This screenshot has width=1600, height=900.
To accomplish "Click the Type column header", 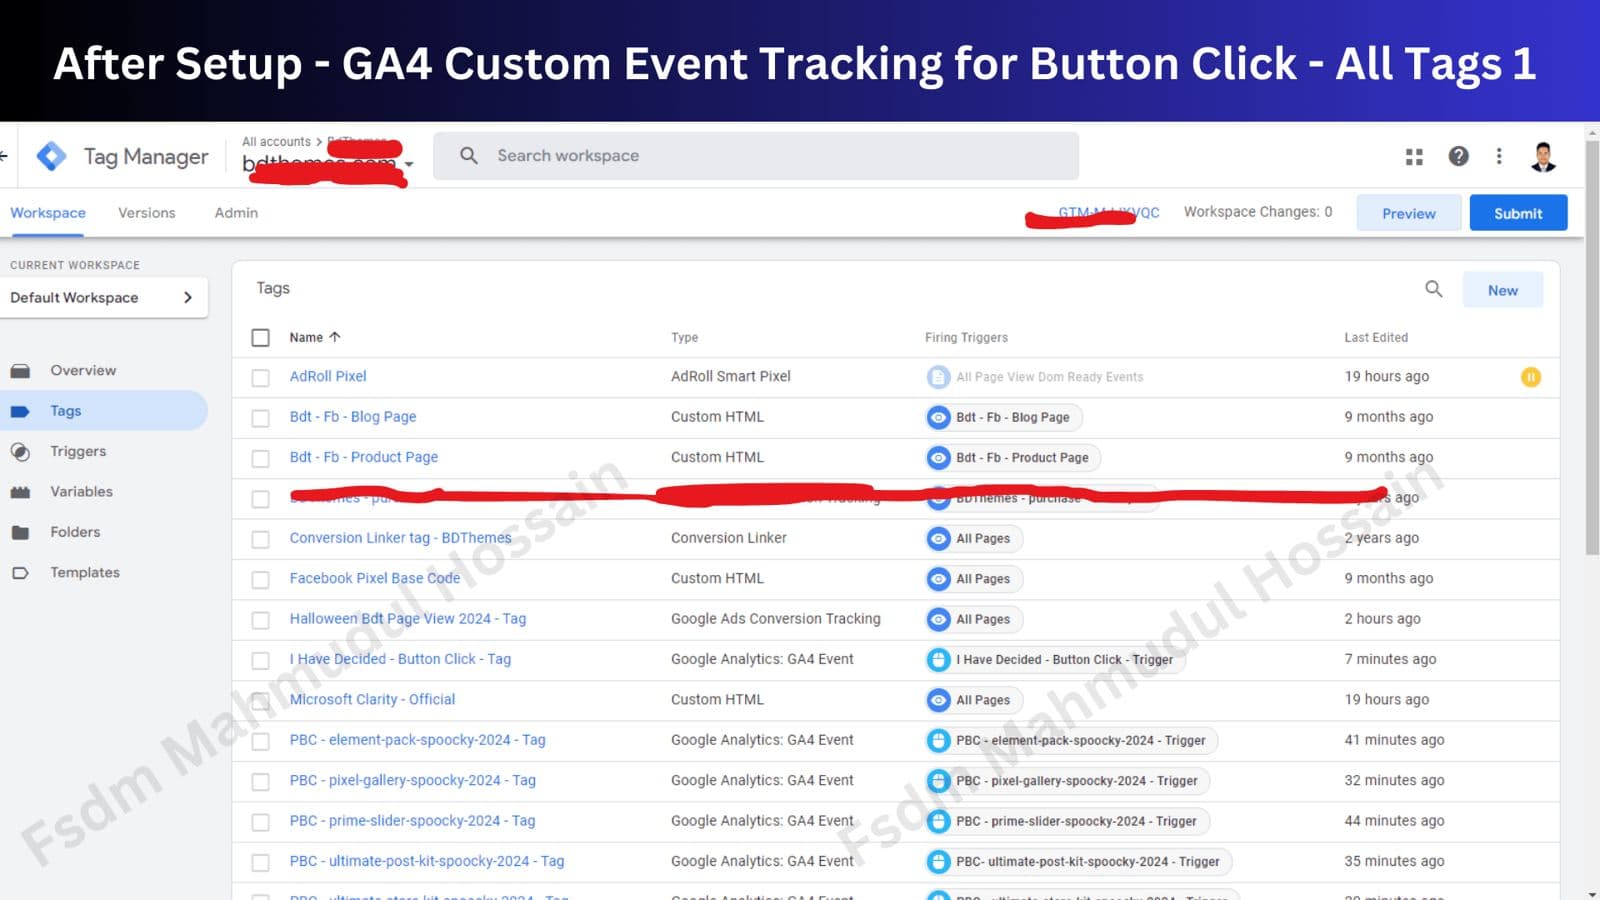I will tap(685, 337).
